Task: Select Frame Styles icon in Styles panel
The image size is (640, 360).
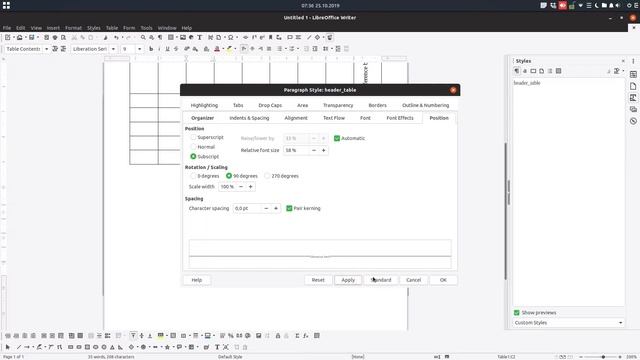Action: [x=533, y=71]
